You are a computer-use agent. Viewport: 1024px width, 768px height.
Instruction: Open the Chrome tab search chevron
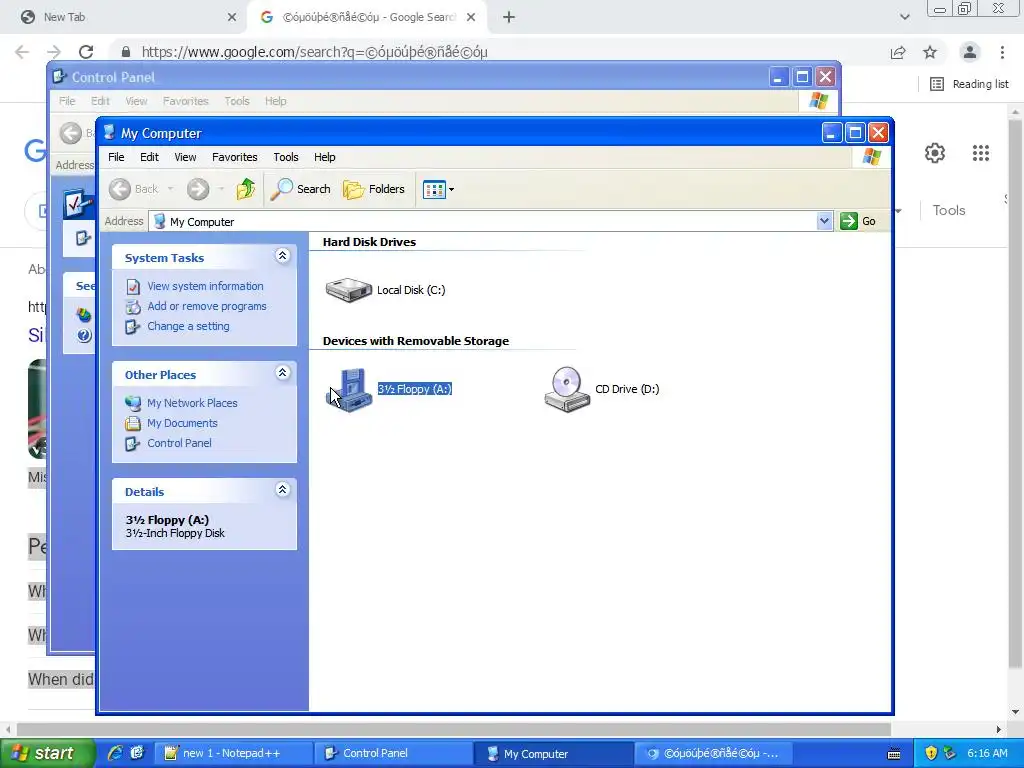(x=904, y=17)
